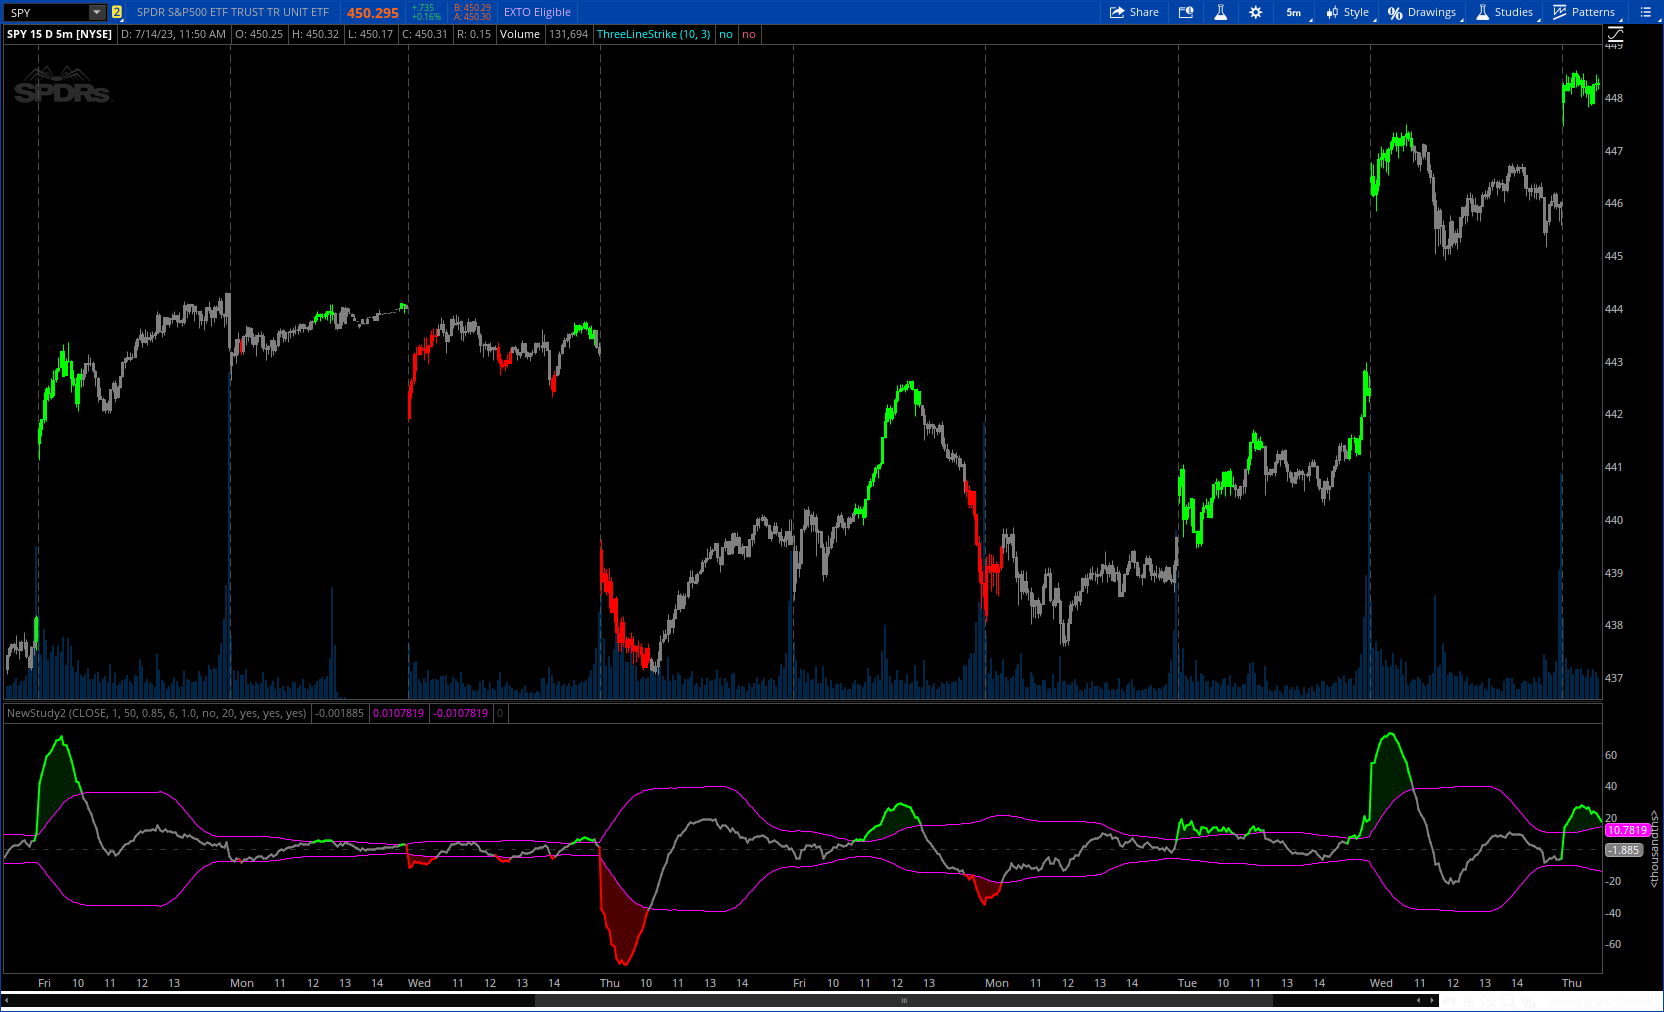The width and height of the screenshot is (1664, 1012).
Task: Click the last price 450.295
Action: tap(373, 13)
